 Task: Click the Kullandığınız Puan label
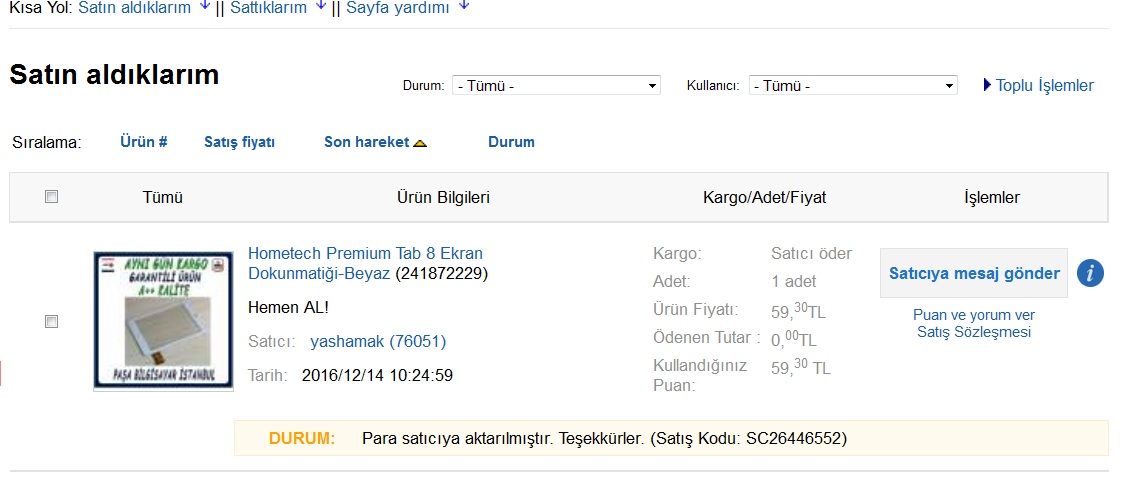700,375
